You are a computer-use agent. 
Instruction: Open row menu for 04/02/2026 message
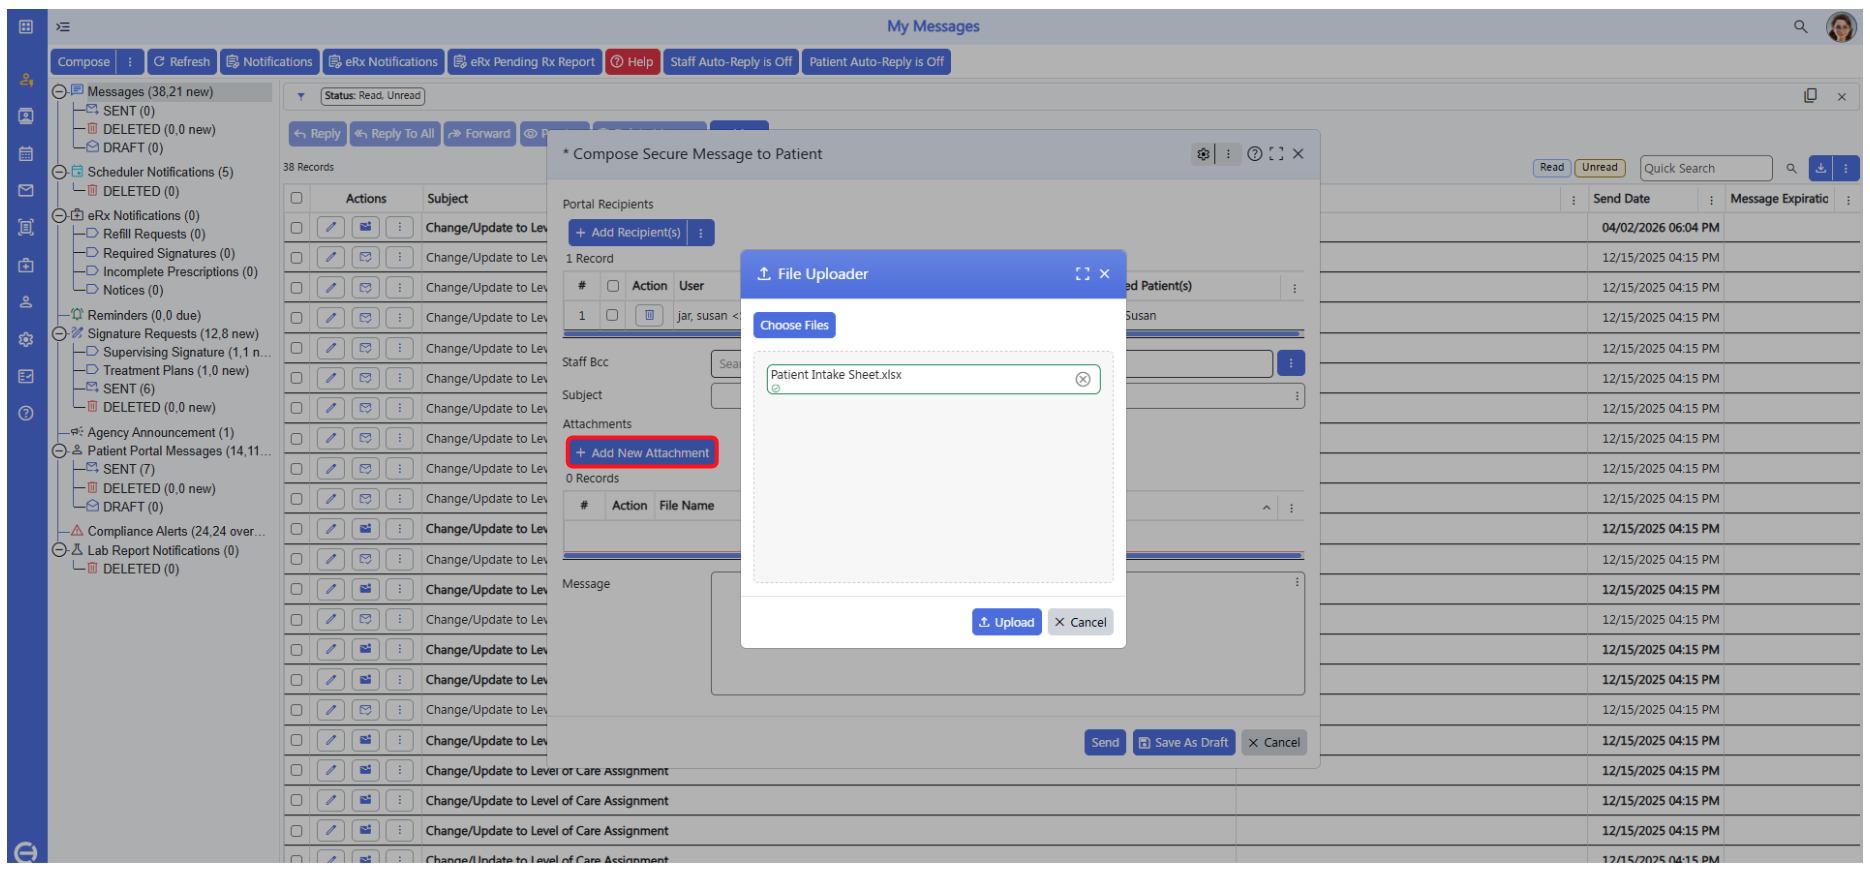400,228
